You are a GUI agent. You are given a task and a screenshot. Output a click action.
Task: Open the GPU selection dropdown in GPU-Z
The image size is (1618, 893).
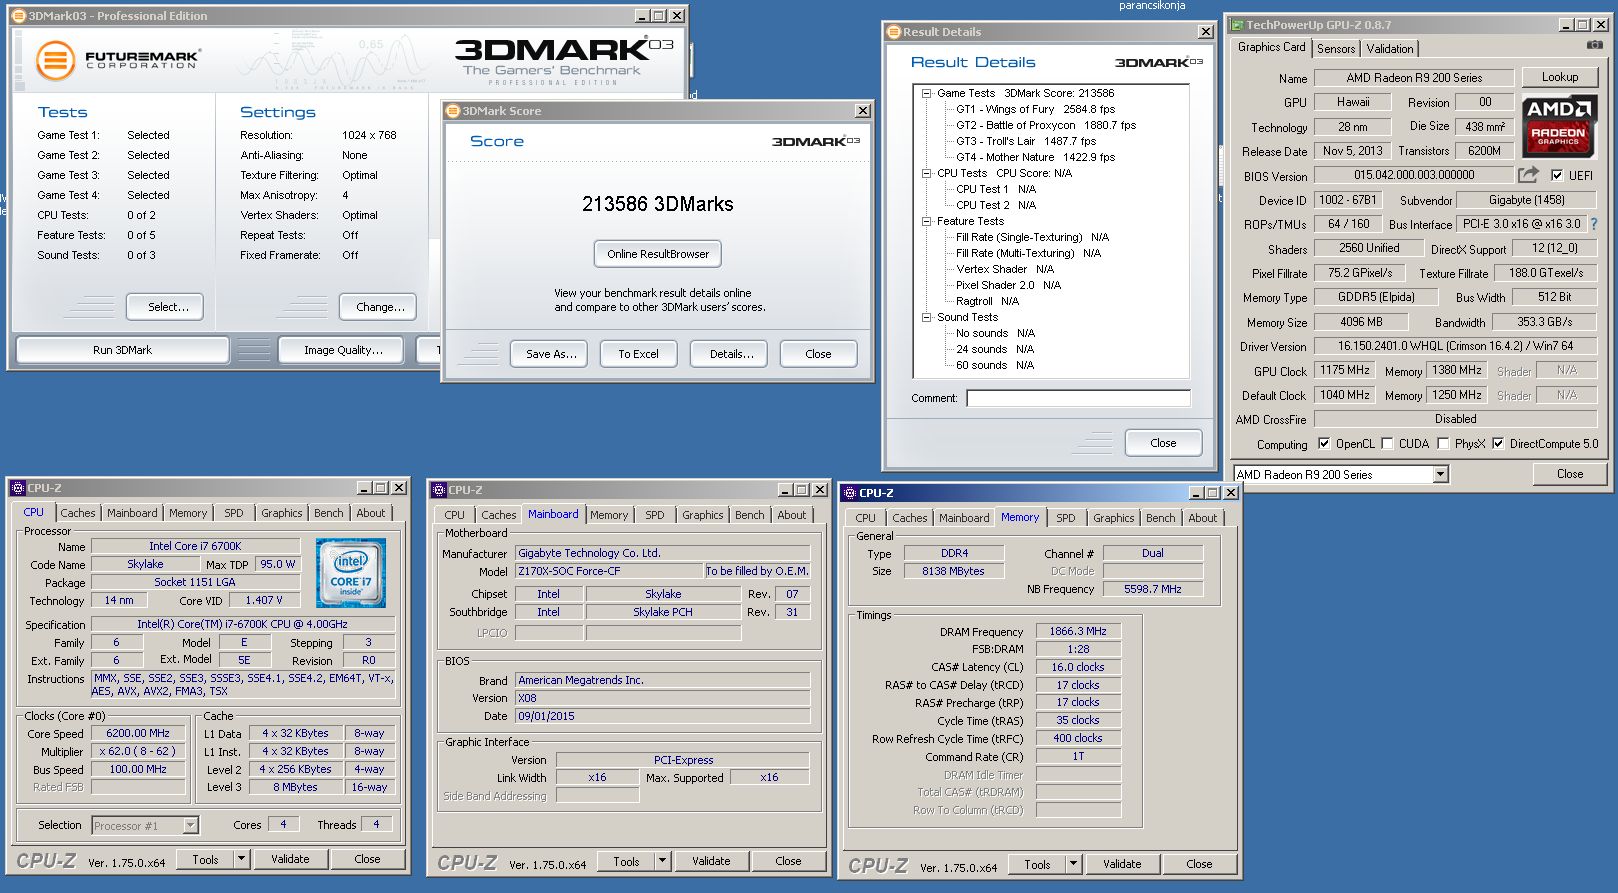1440,474
